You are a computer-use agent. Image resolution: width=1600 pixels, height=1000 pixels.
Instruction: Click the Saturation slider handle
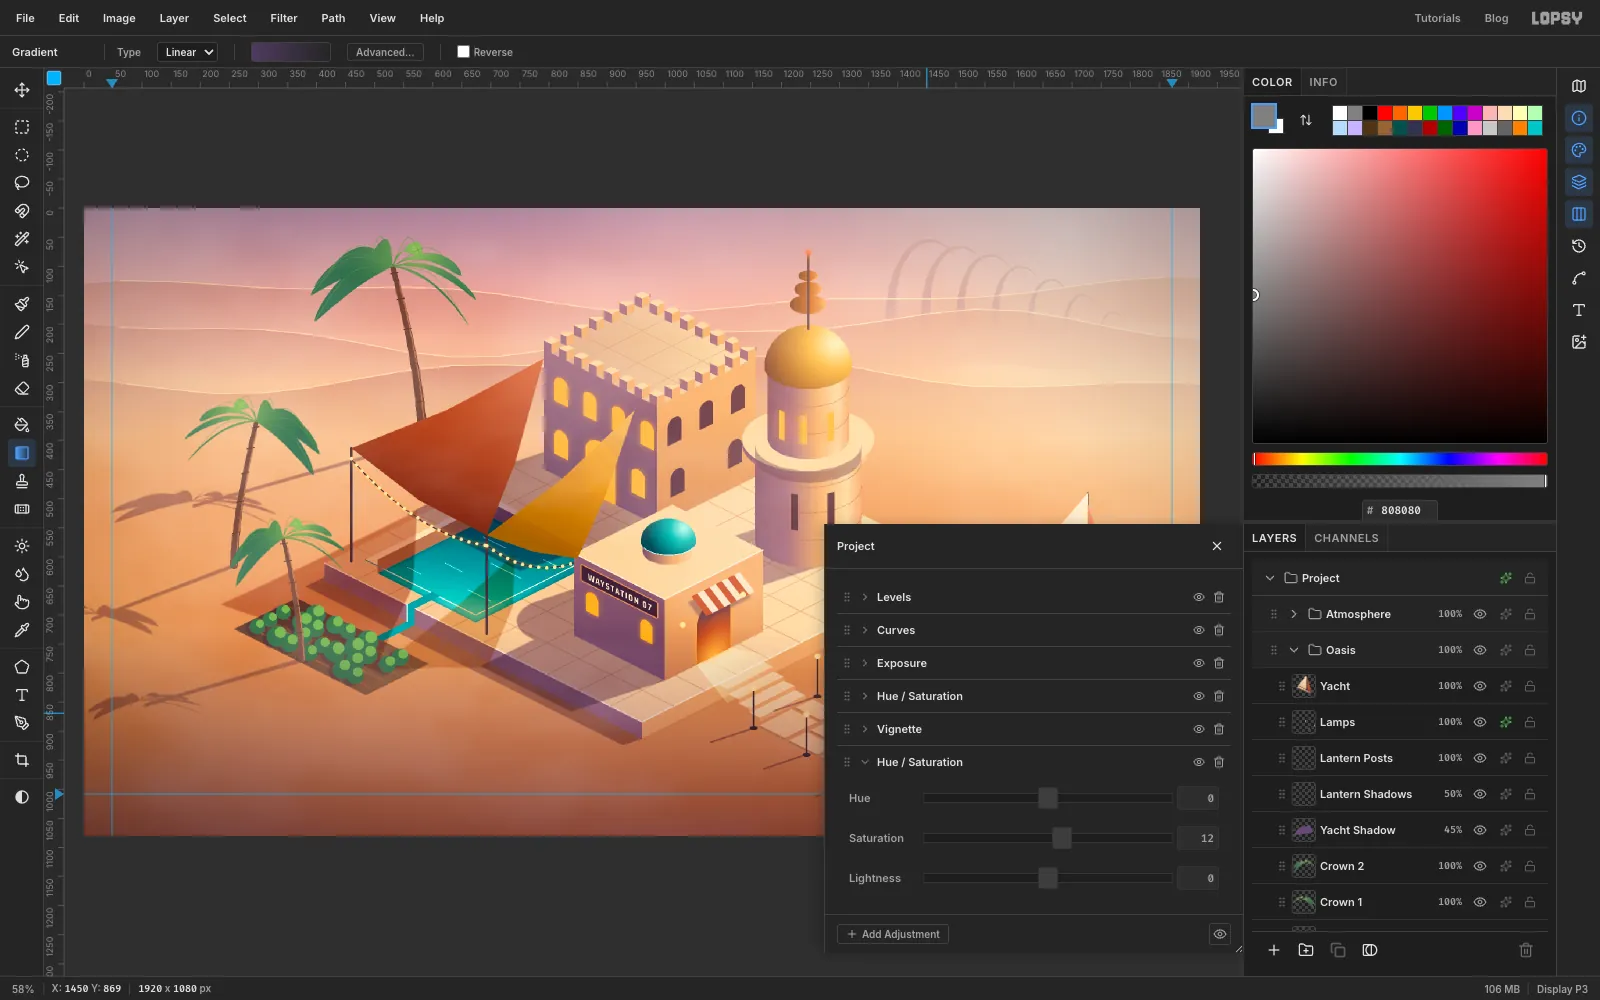pyautogui.click(x=1062, y=838)
